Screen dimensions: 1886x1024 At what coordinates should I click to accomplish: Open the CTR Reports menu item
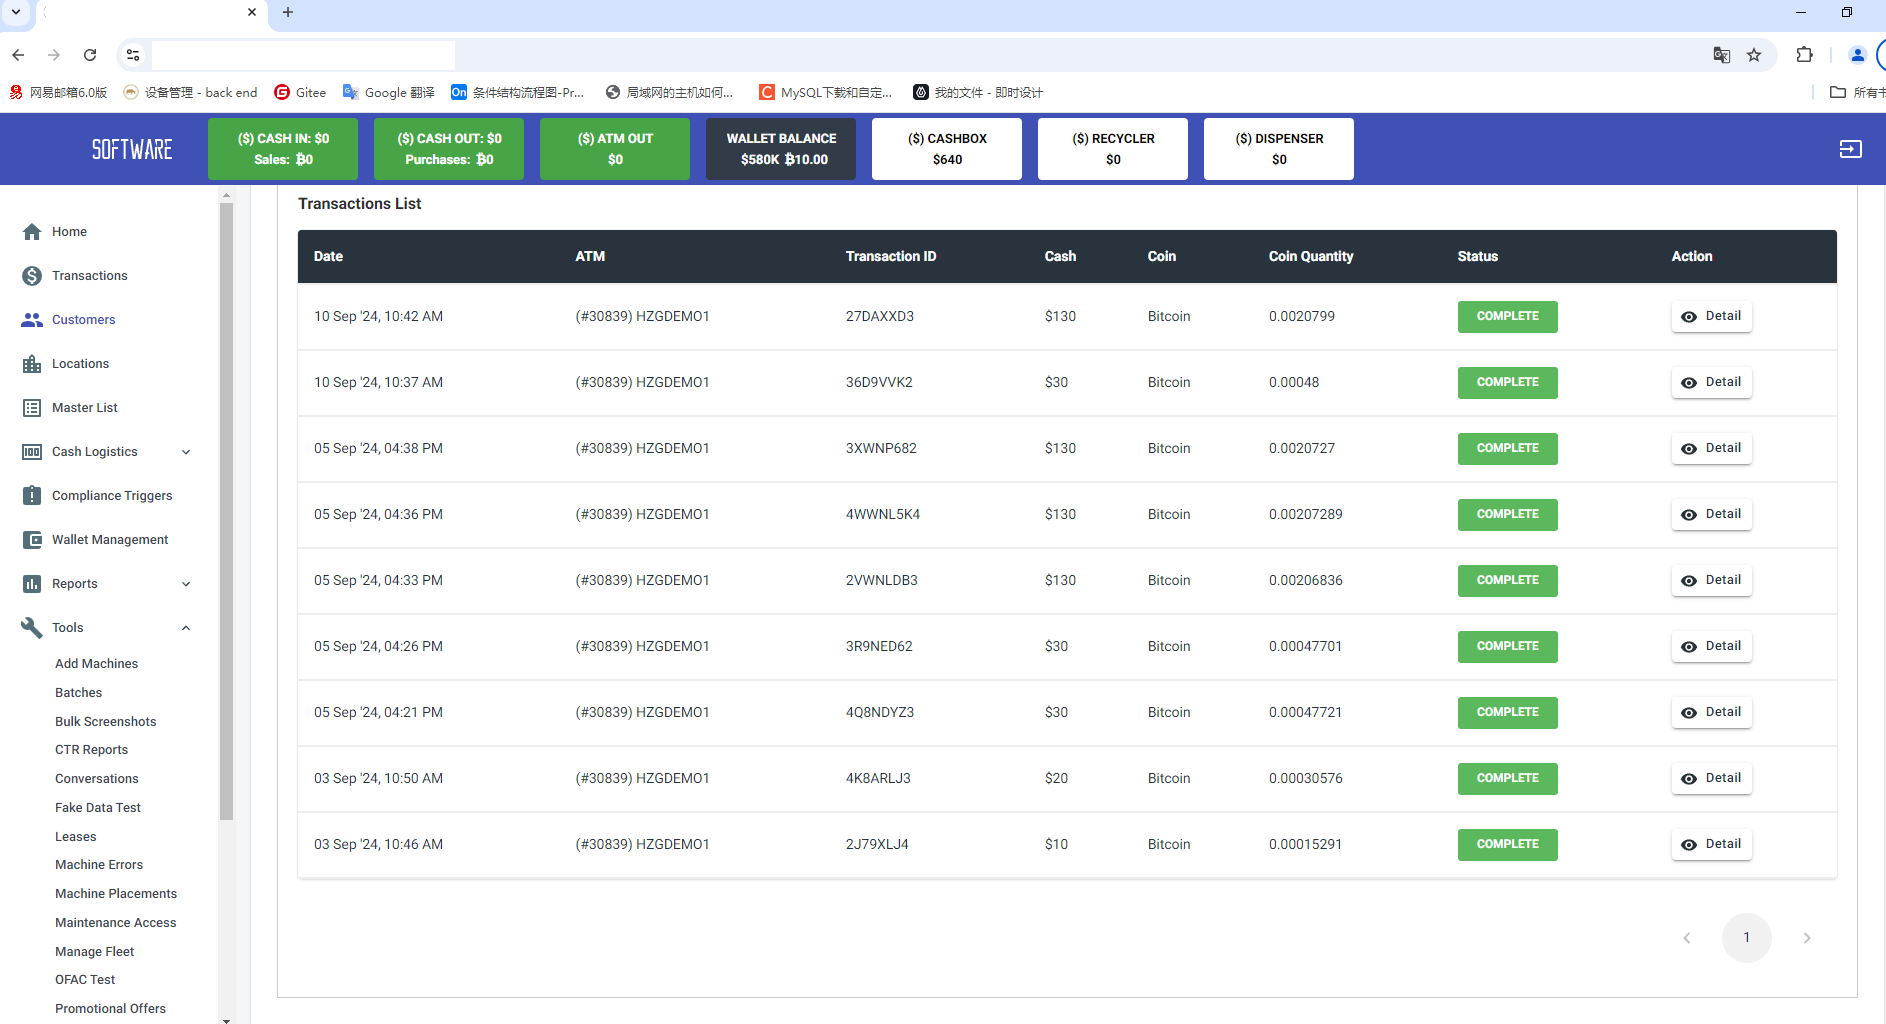tap(91, 750)
